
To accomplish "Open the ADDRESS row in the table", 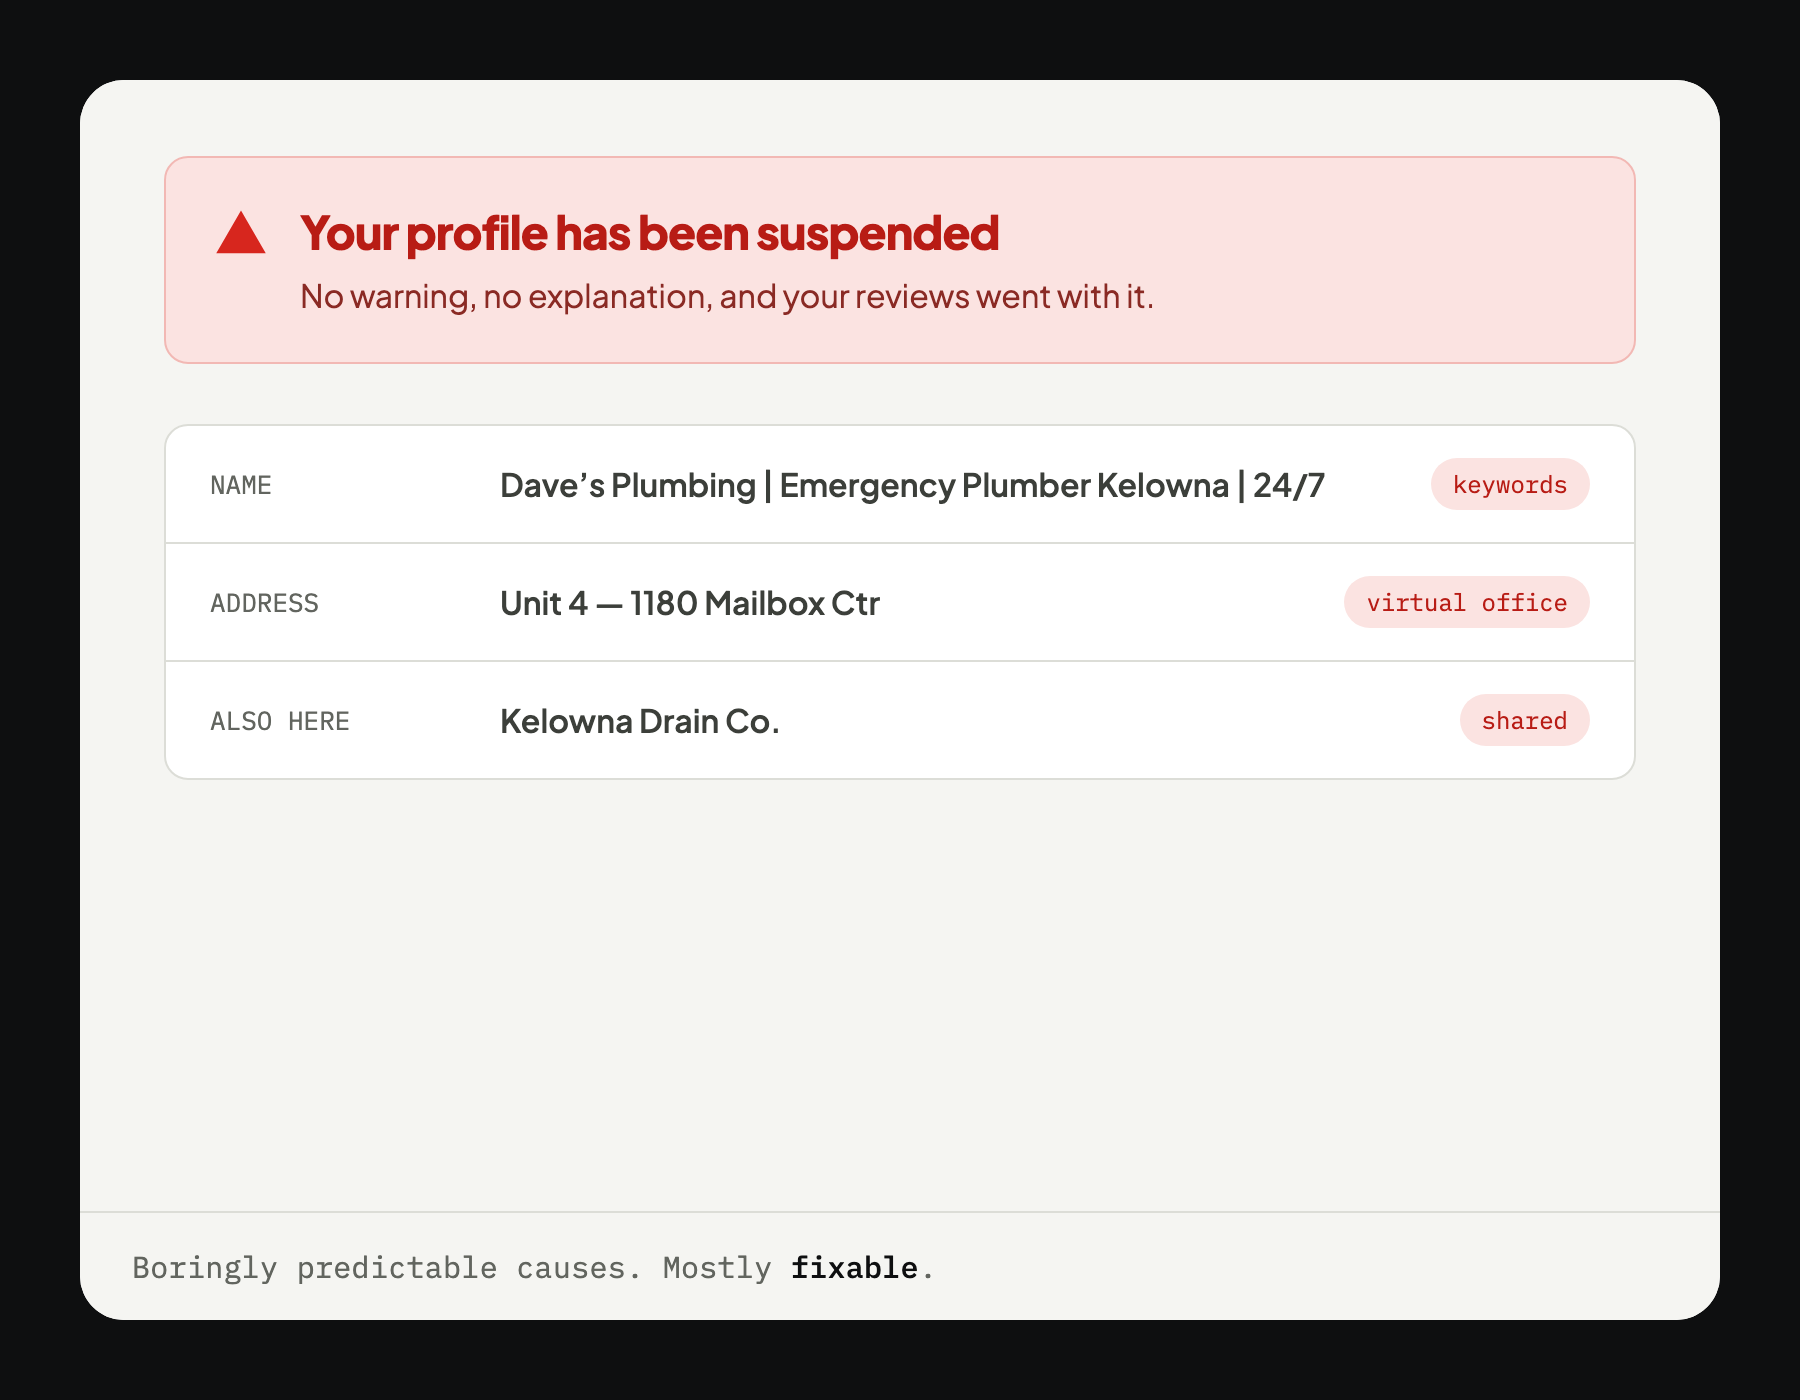I will 900,603.
